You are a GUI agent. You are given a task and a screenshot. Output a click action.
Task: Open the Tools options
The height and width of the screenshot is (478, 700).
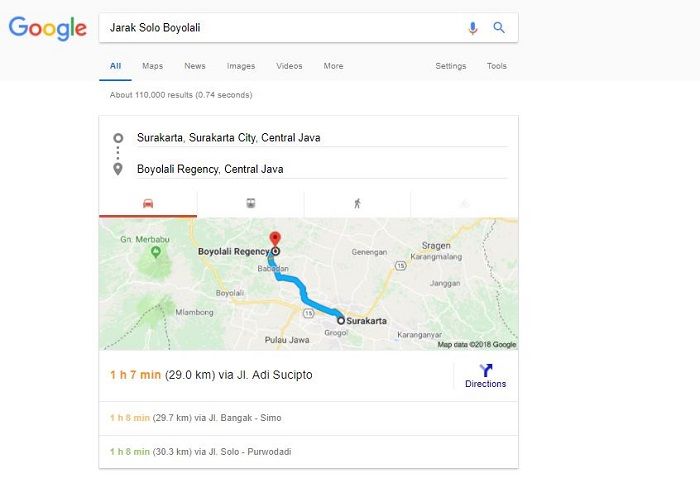pos(496,66)
